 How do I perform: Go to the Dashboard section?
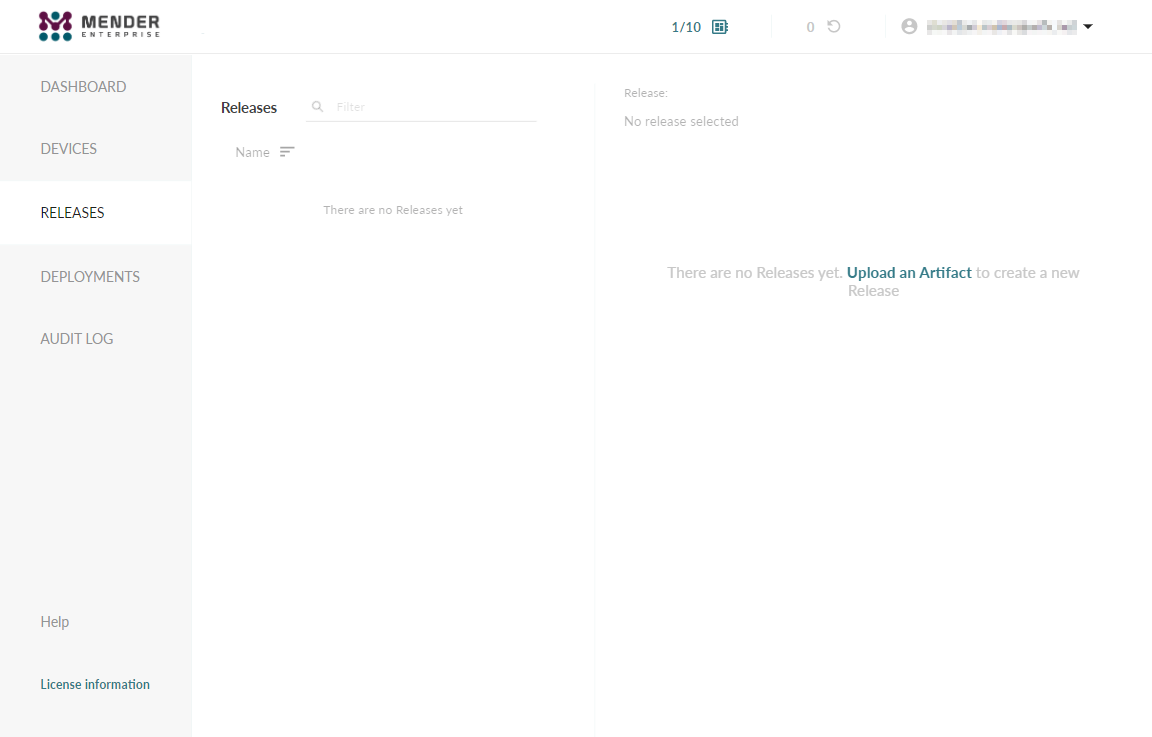coord(83,87)
